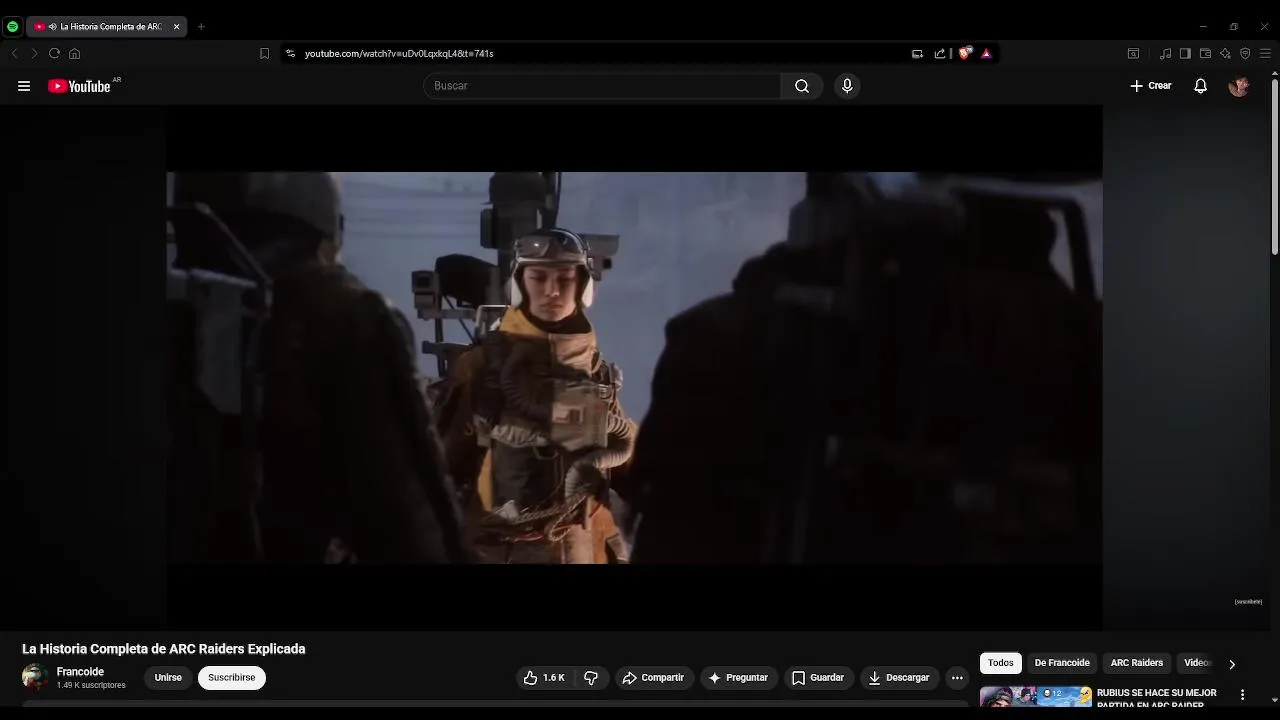Open options menu for RUBIUS video
This screenshot has height=720, width=1280.
coord(1243,695)
